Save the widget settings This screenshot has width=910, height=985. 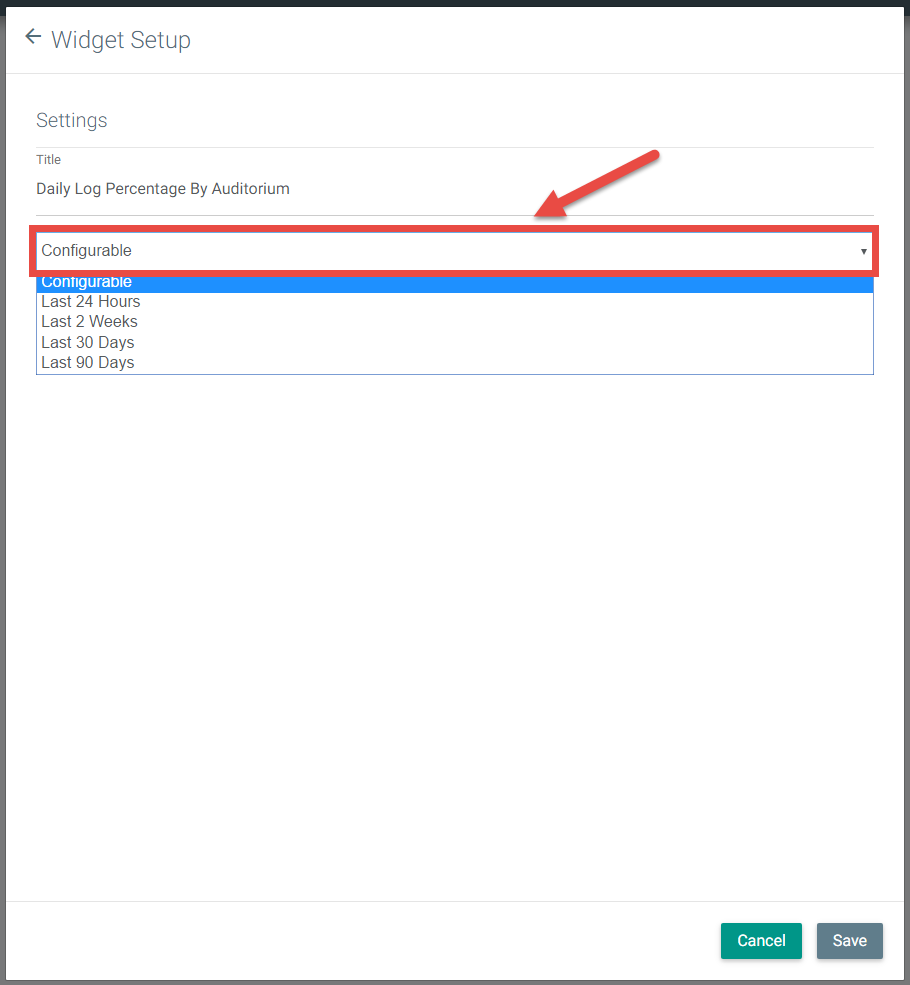(849, 940)
